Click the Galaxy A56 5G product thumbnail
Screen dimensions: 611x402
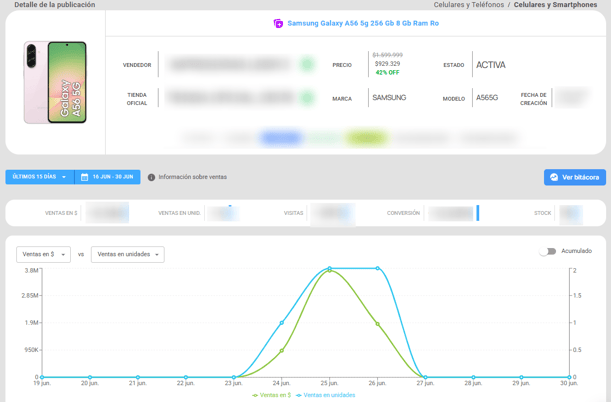coord(55,82)
